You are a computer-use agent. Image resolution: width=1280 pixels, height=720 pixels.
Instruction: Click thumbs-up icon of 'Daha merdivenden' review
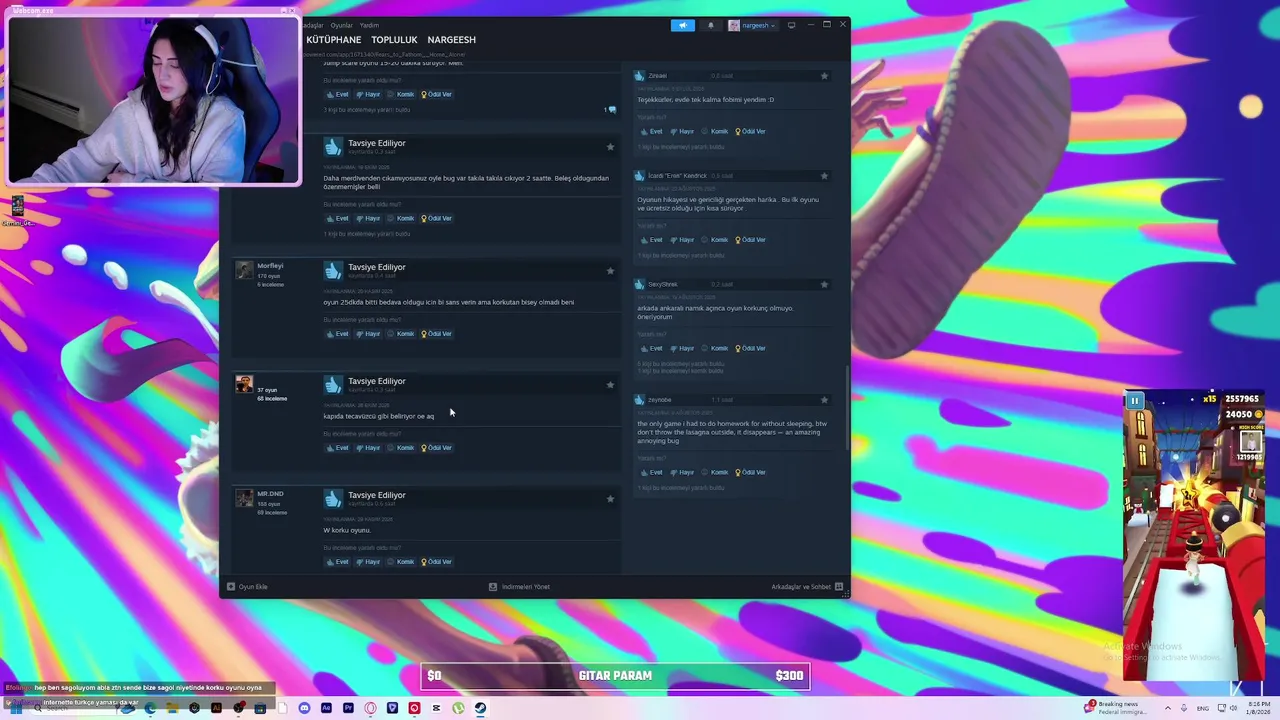(333, 147)
